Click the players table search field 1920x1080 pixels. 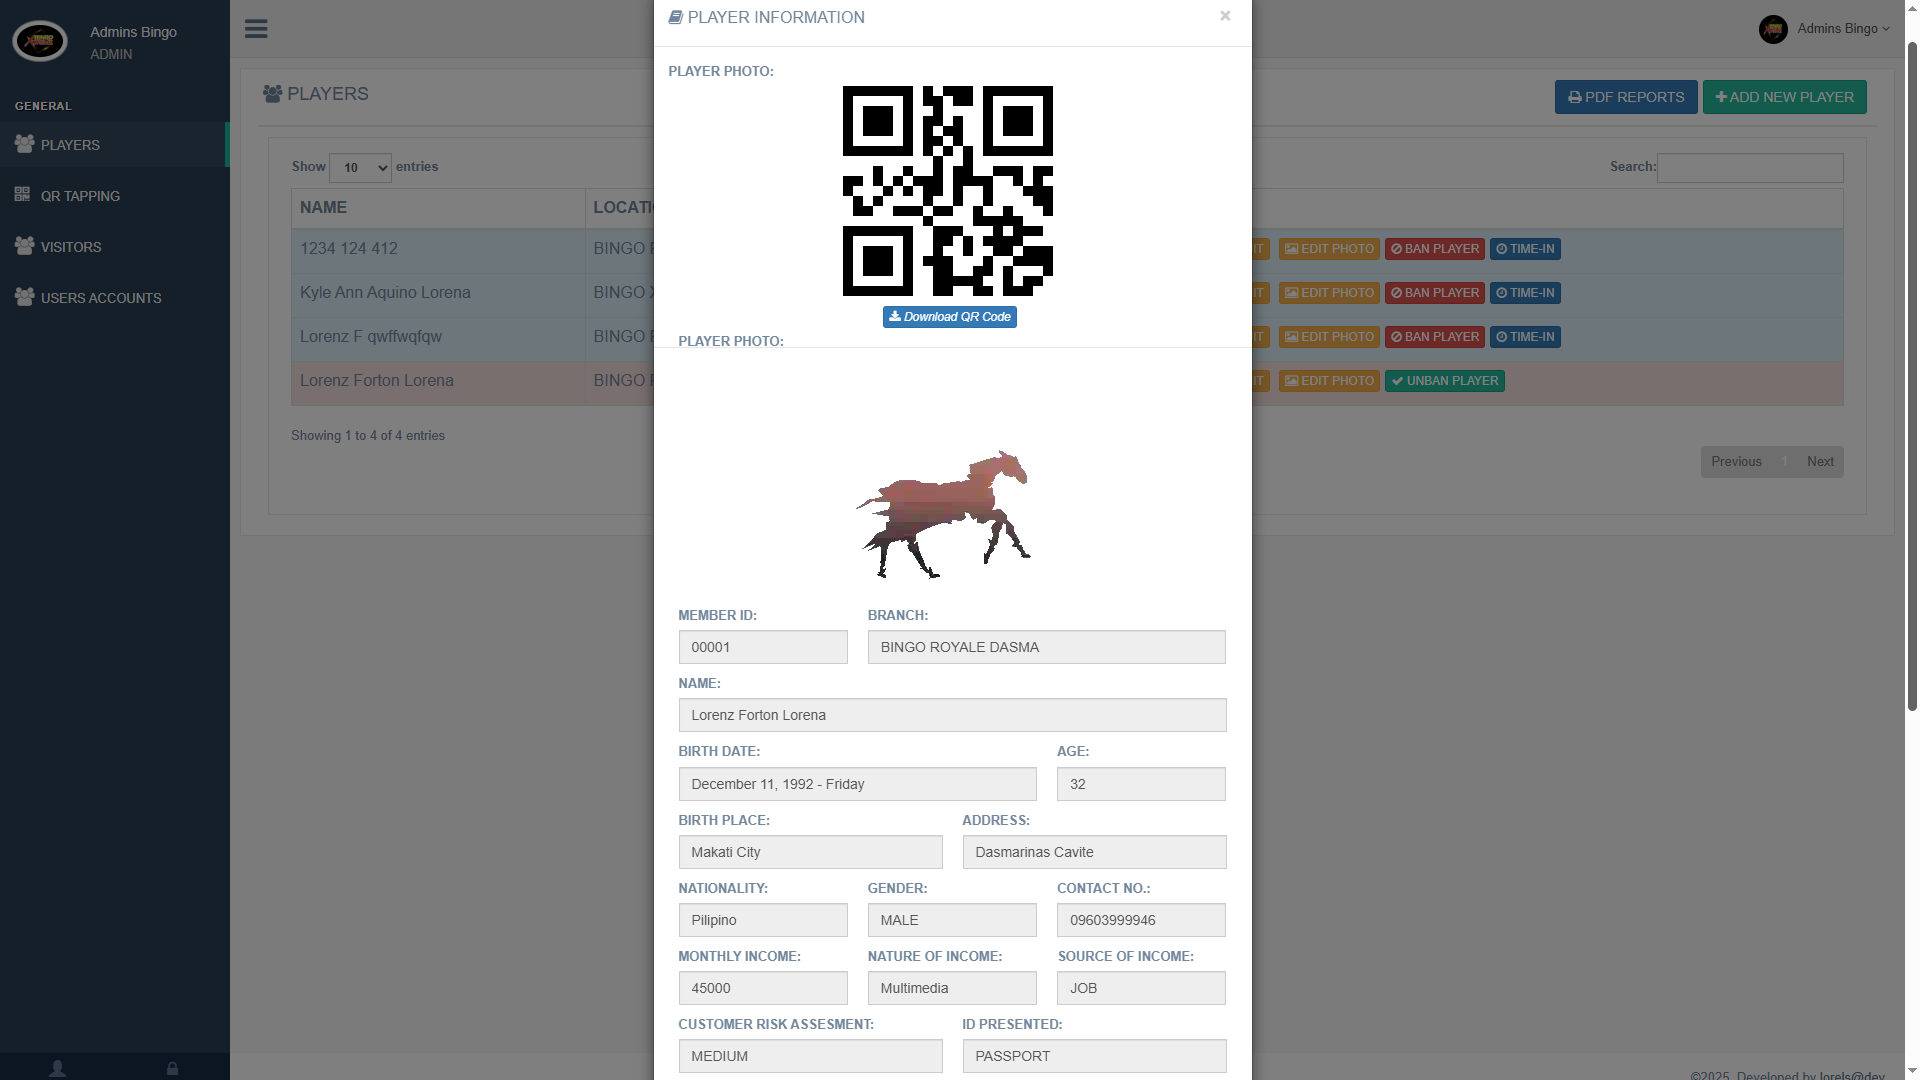1750,168
